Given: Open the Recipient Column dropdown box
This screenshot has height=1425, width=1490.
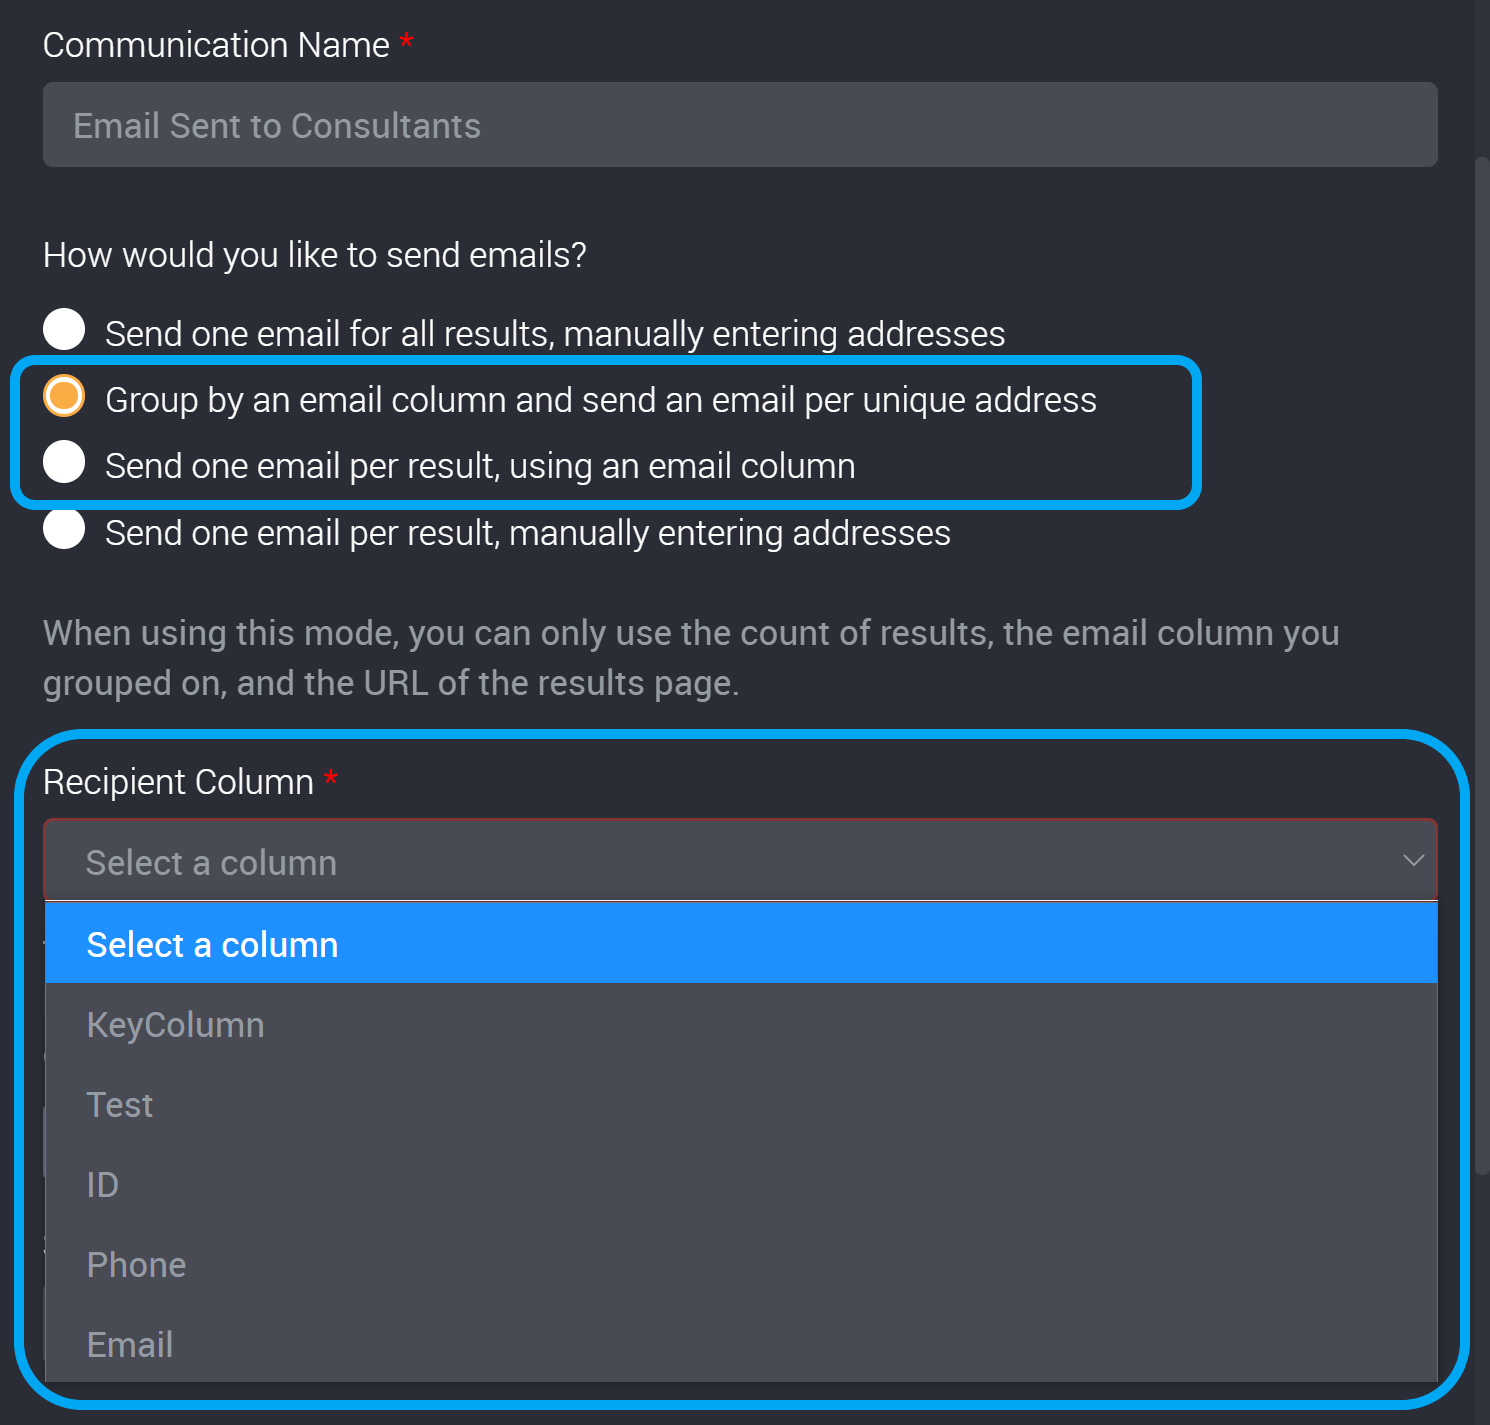Looking at the screenshot, I should [740, 861].
